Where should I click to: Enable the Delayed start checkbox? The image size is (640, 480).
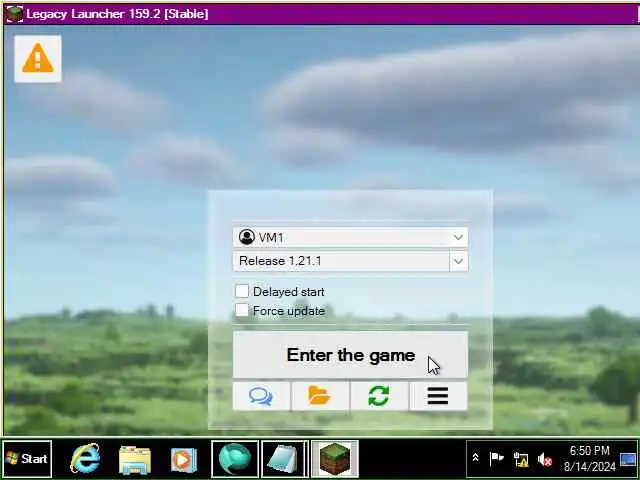tap(242, 291)
